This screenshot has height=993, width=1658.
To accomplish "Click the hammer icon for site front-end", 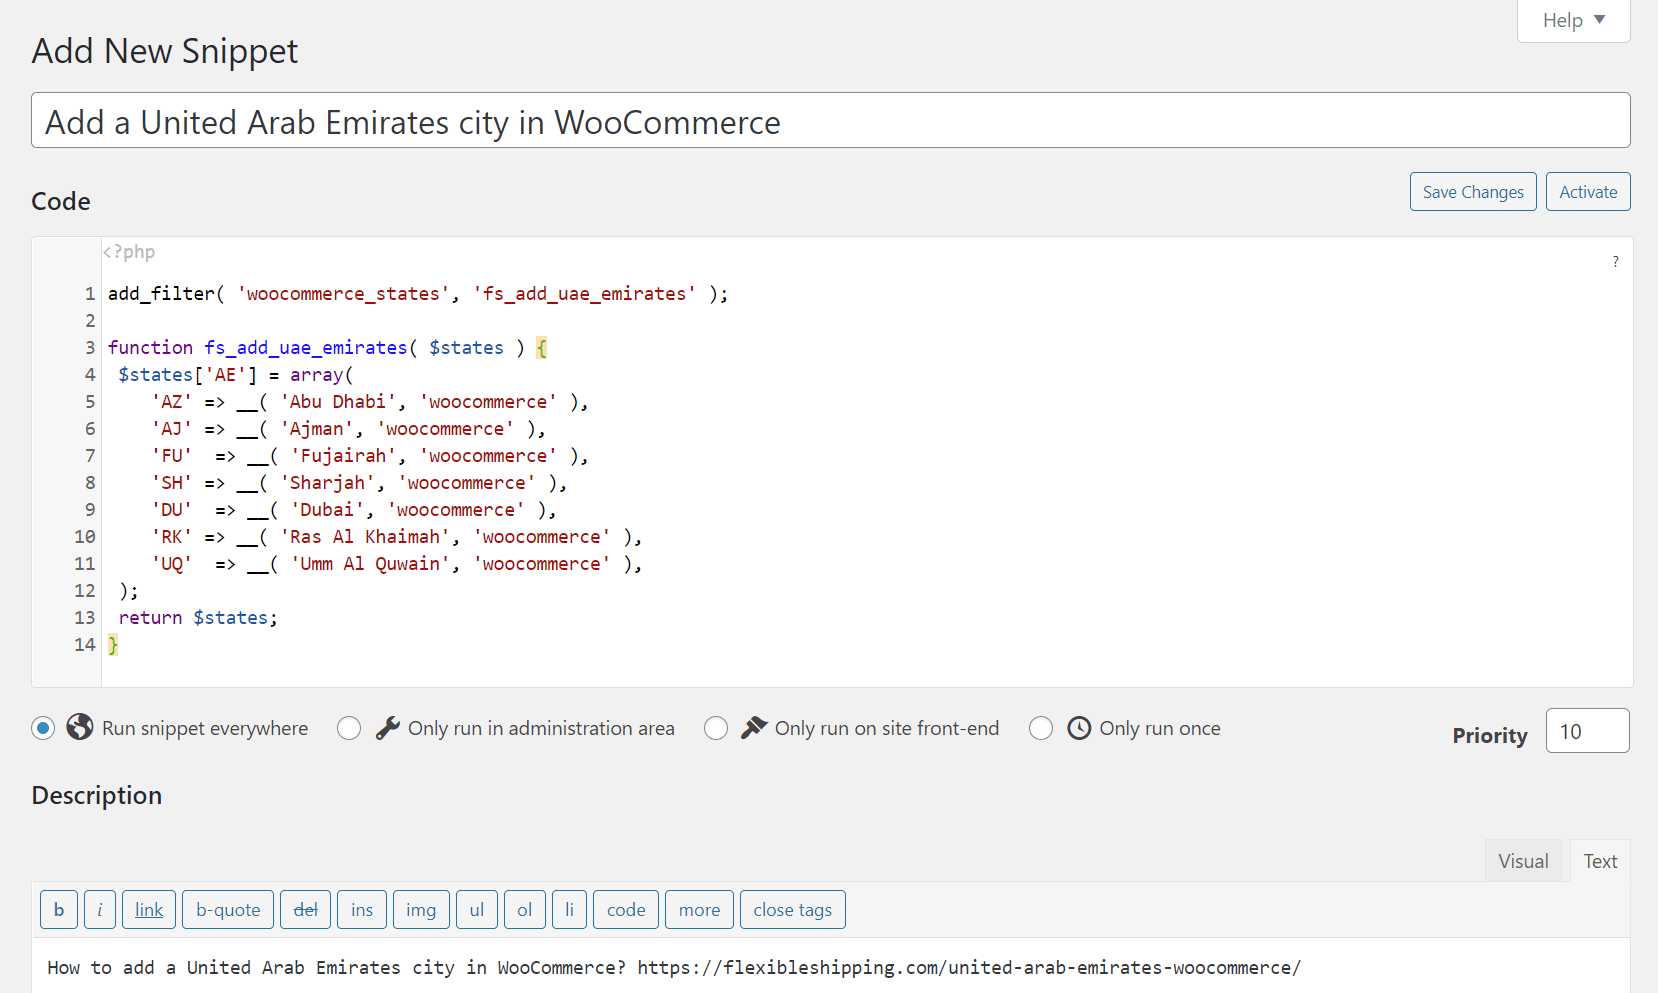I will pos(754,728).
